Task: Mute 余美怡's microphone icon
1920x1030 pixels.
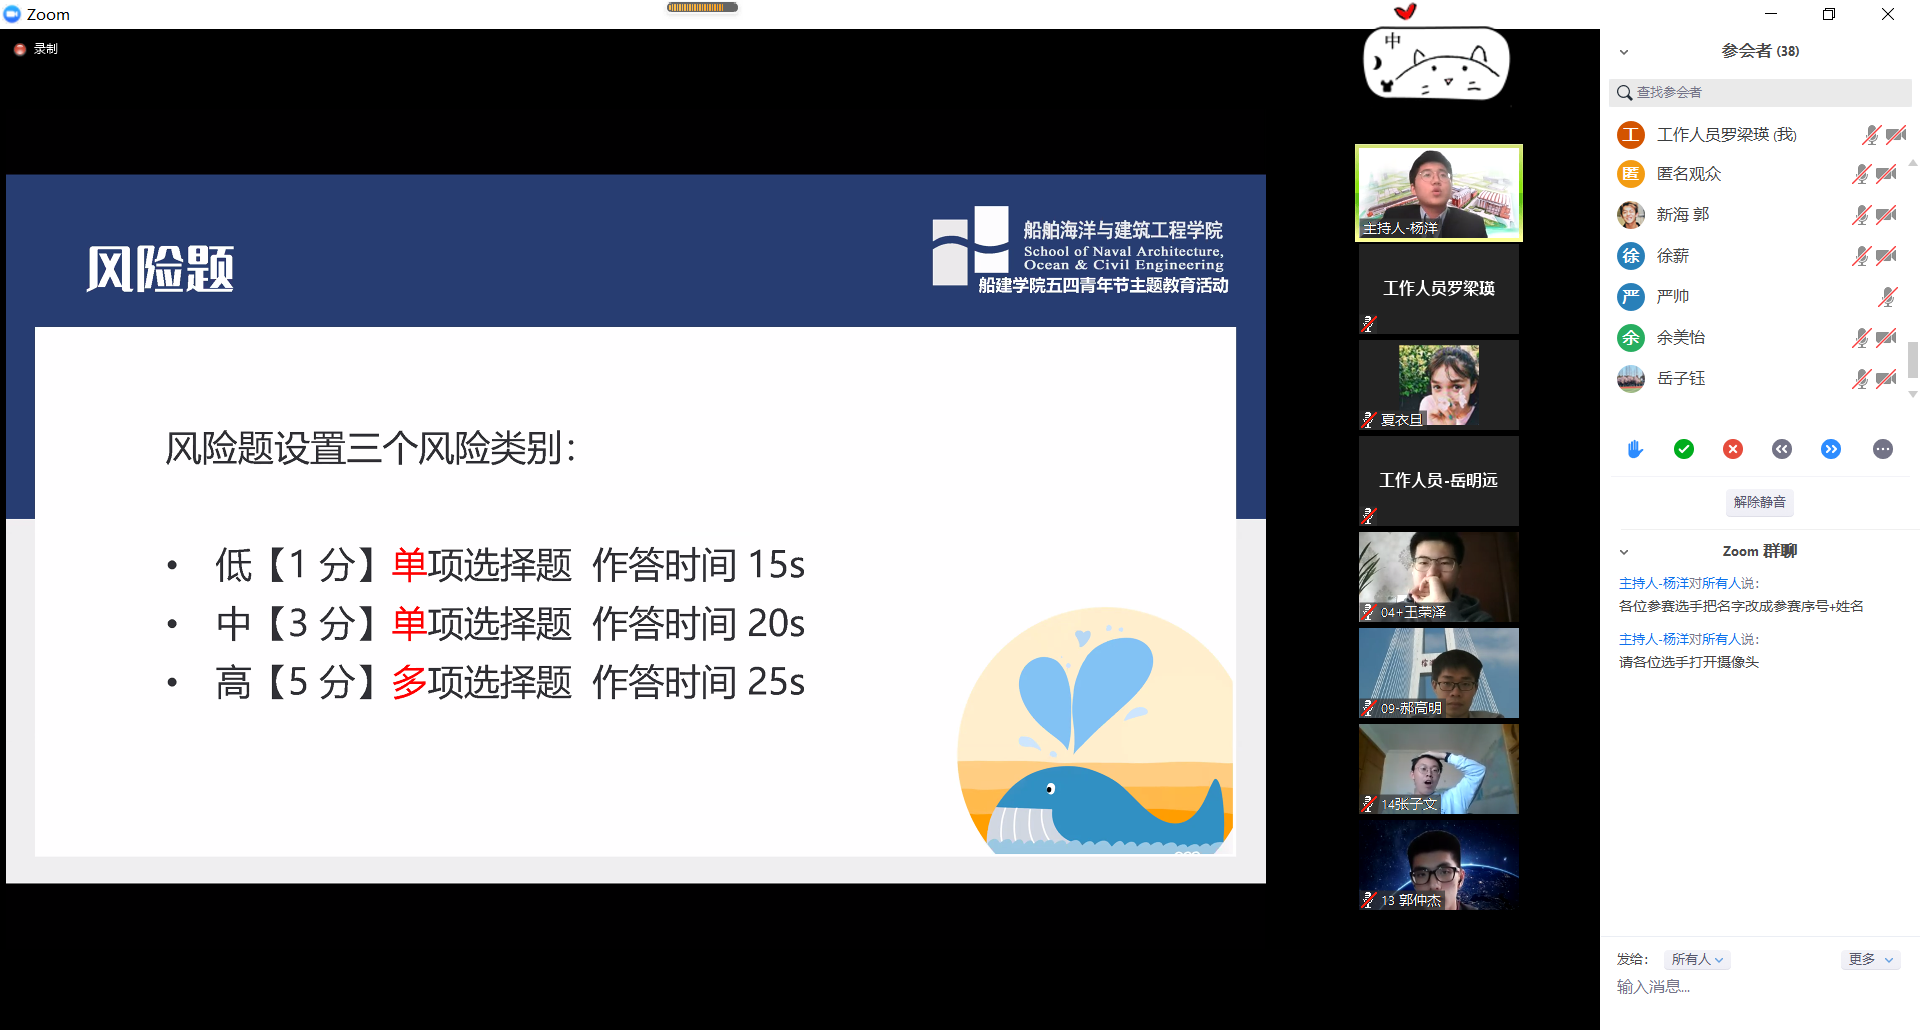Action: [1860, 337]
